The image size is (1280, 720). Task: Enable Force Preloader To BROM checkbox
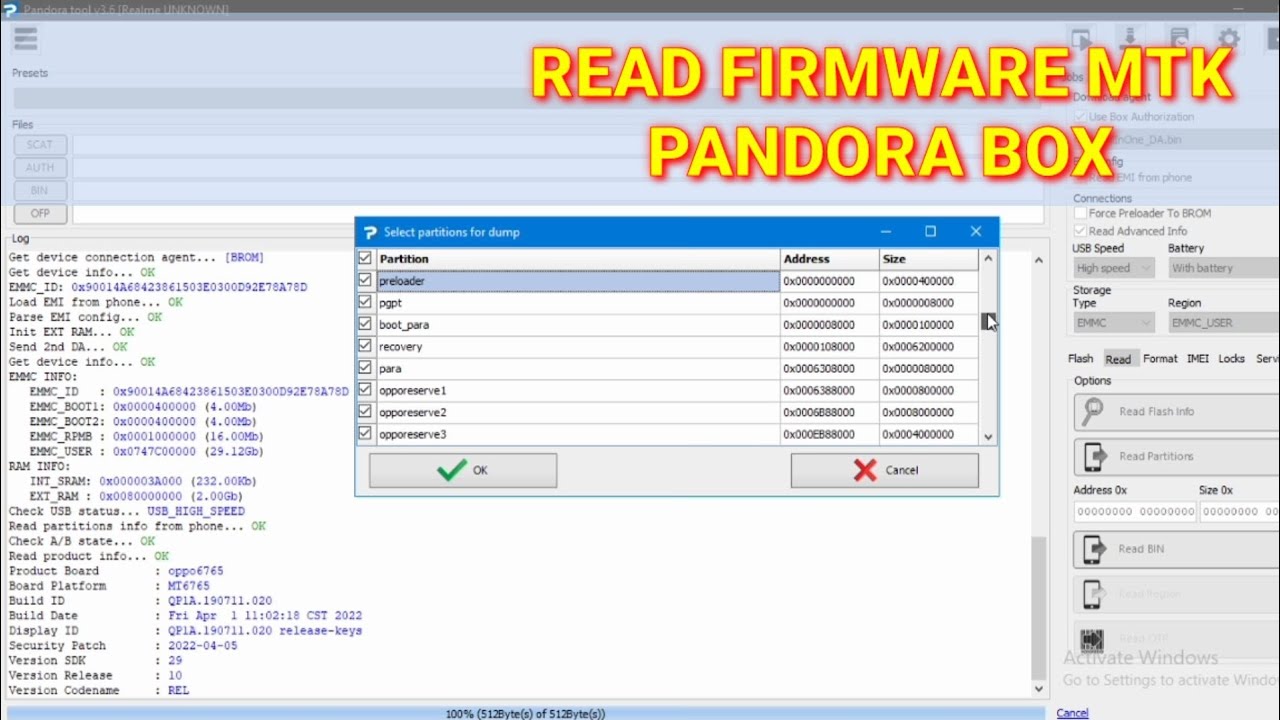[1080, 213]
